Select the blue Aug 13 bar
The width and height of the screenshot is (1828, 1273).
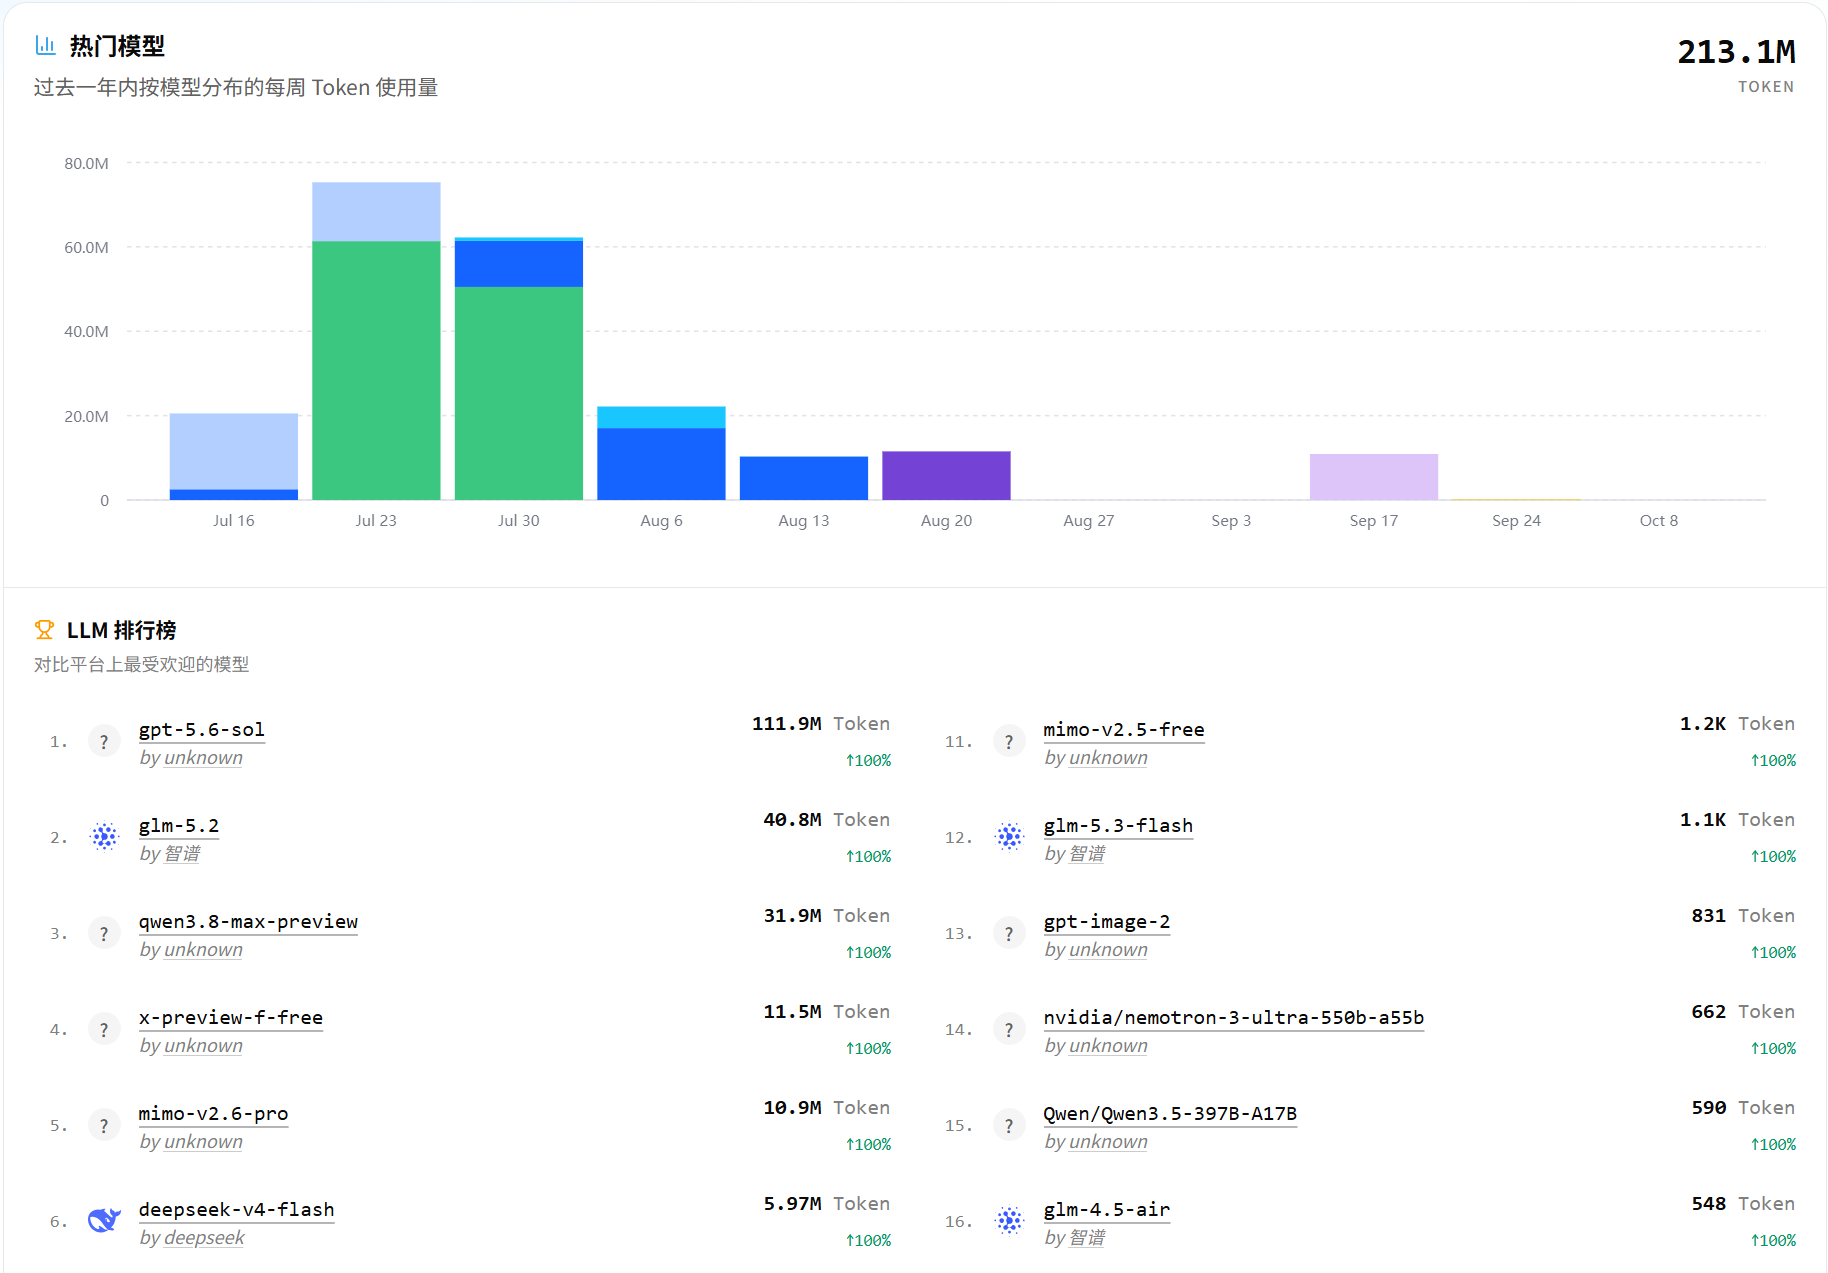coord(804,478)
